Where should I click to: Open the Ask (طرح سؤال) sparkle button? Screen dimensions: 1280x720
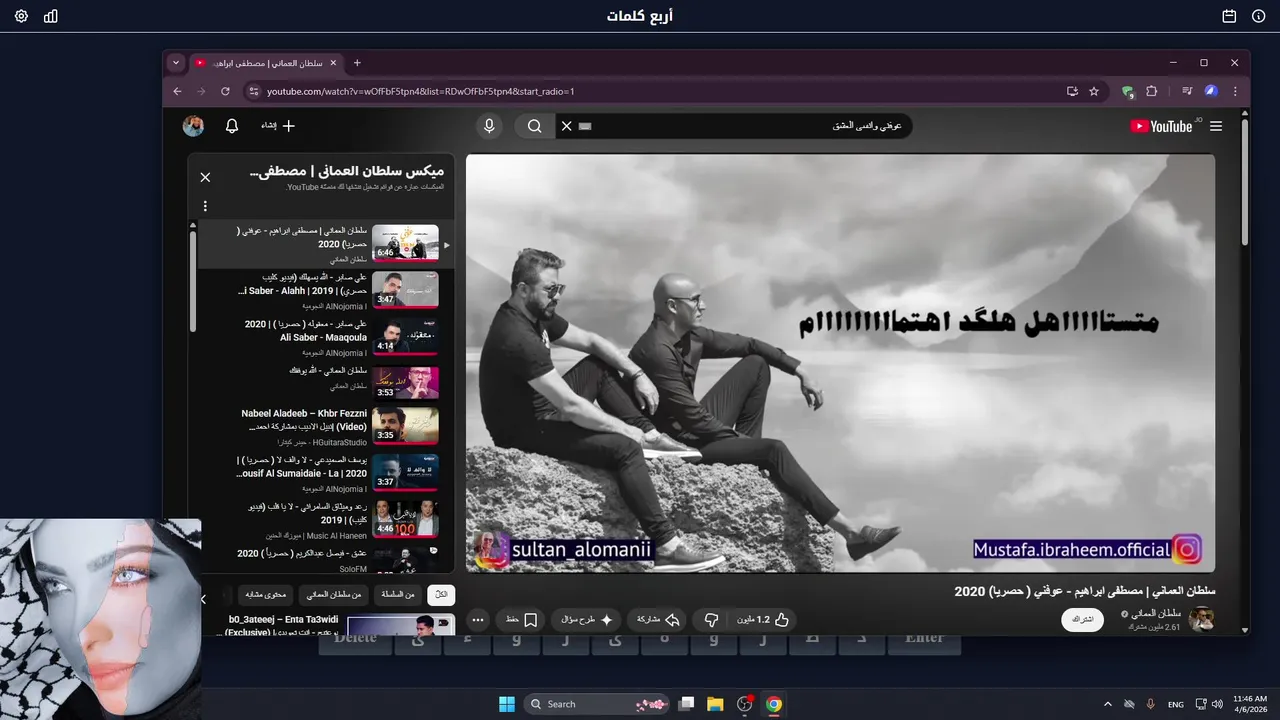click(x=588, y=620)
